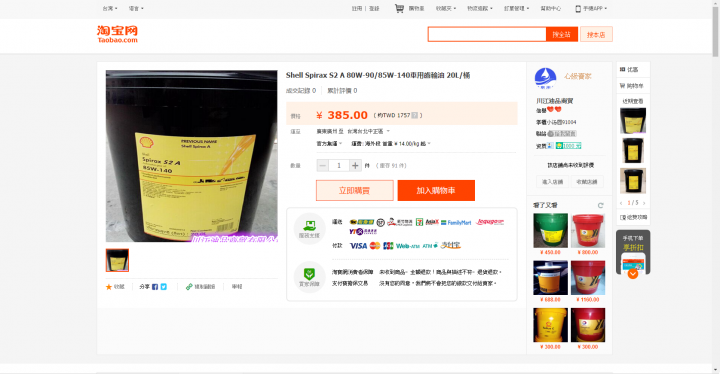Screen dimensions: 720x374
Task: Open the 台灣 region dropdown
Action: click(x=110, y=8)
